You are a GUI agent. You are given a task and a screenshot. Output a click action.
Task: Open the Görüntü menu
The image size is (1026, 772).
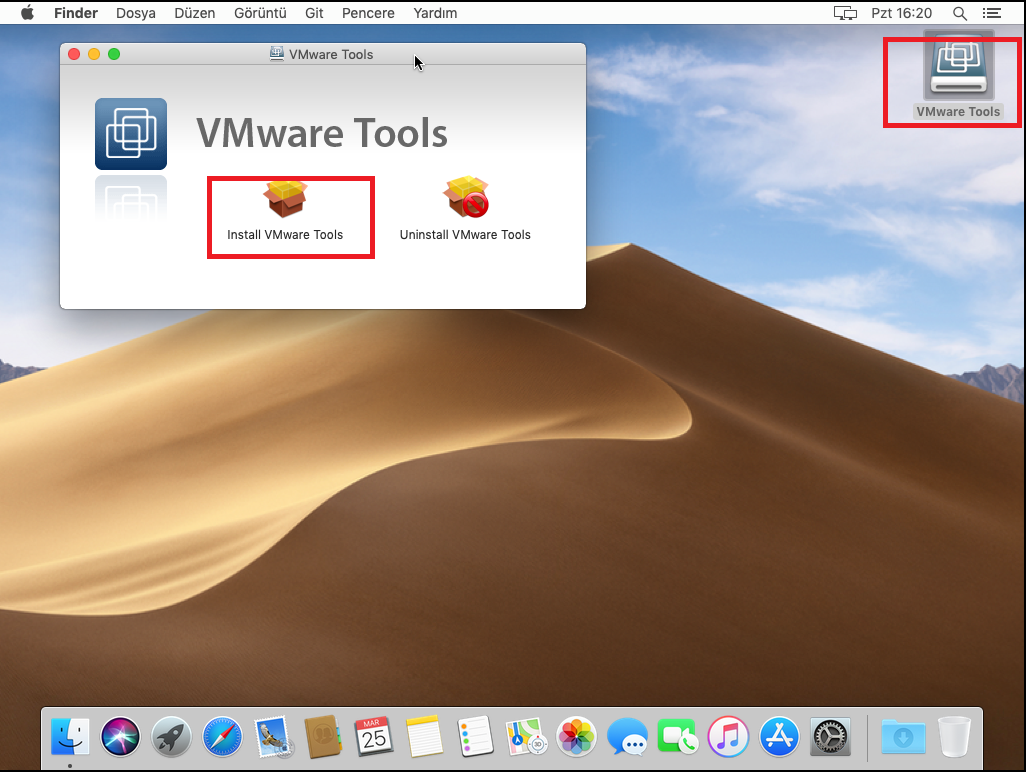(x=260, y=13)
